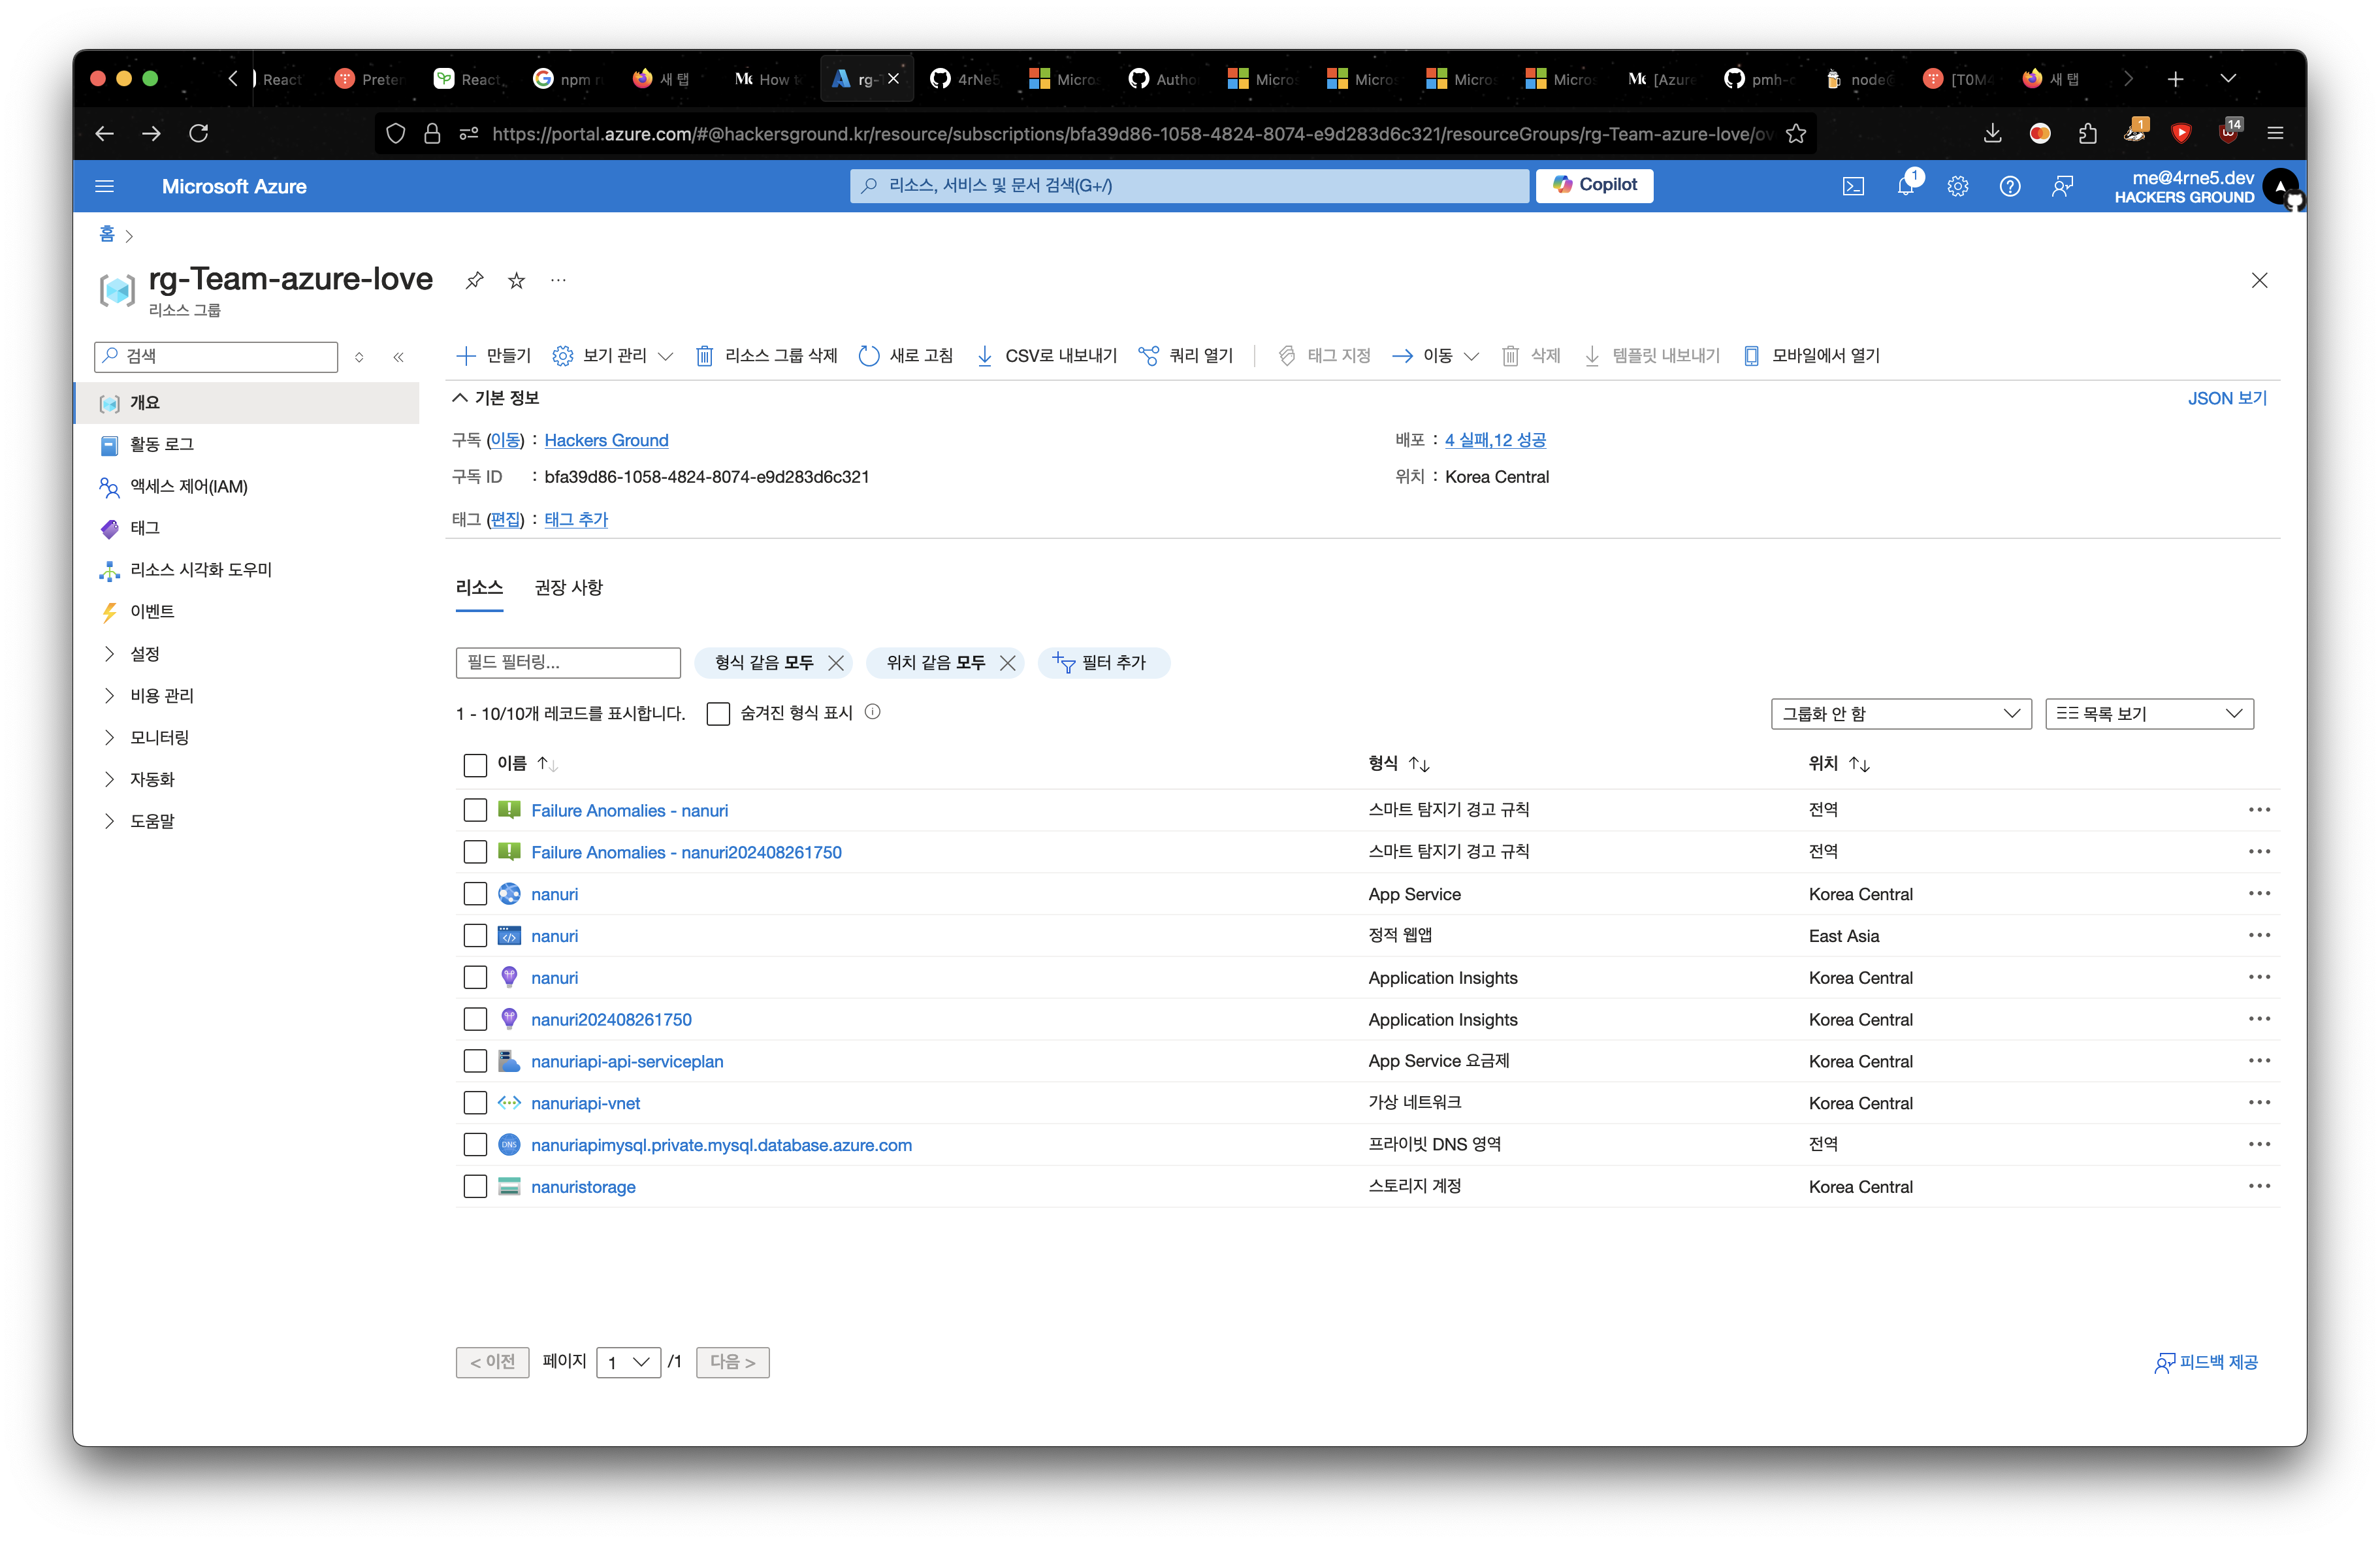Open portal settings gear icon
Viewport: 2380px width, 1543px height.
click(x=1957, y=186)
